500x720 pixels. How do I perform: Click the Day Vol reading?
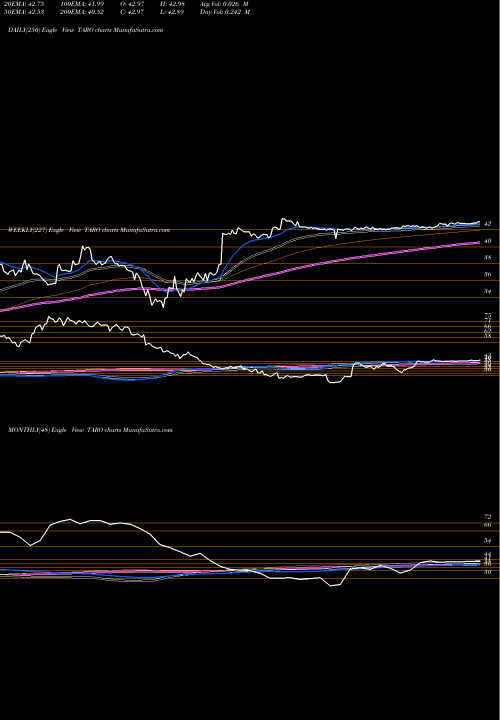click(225, 12)
